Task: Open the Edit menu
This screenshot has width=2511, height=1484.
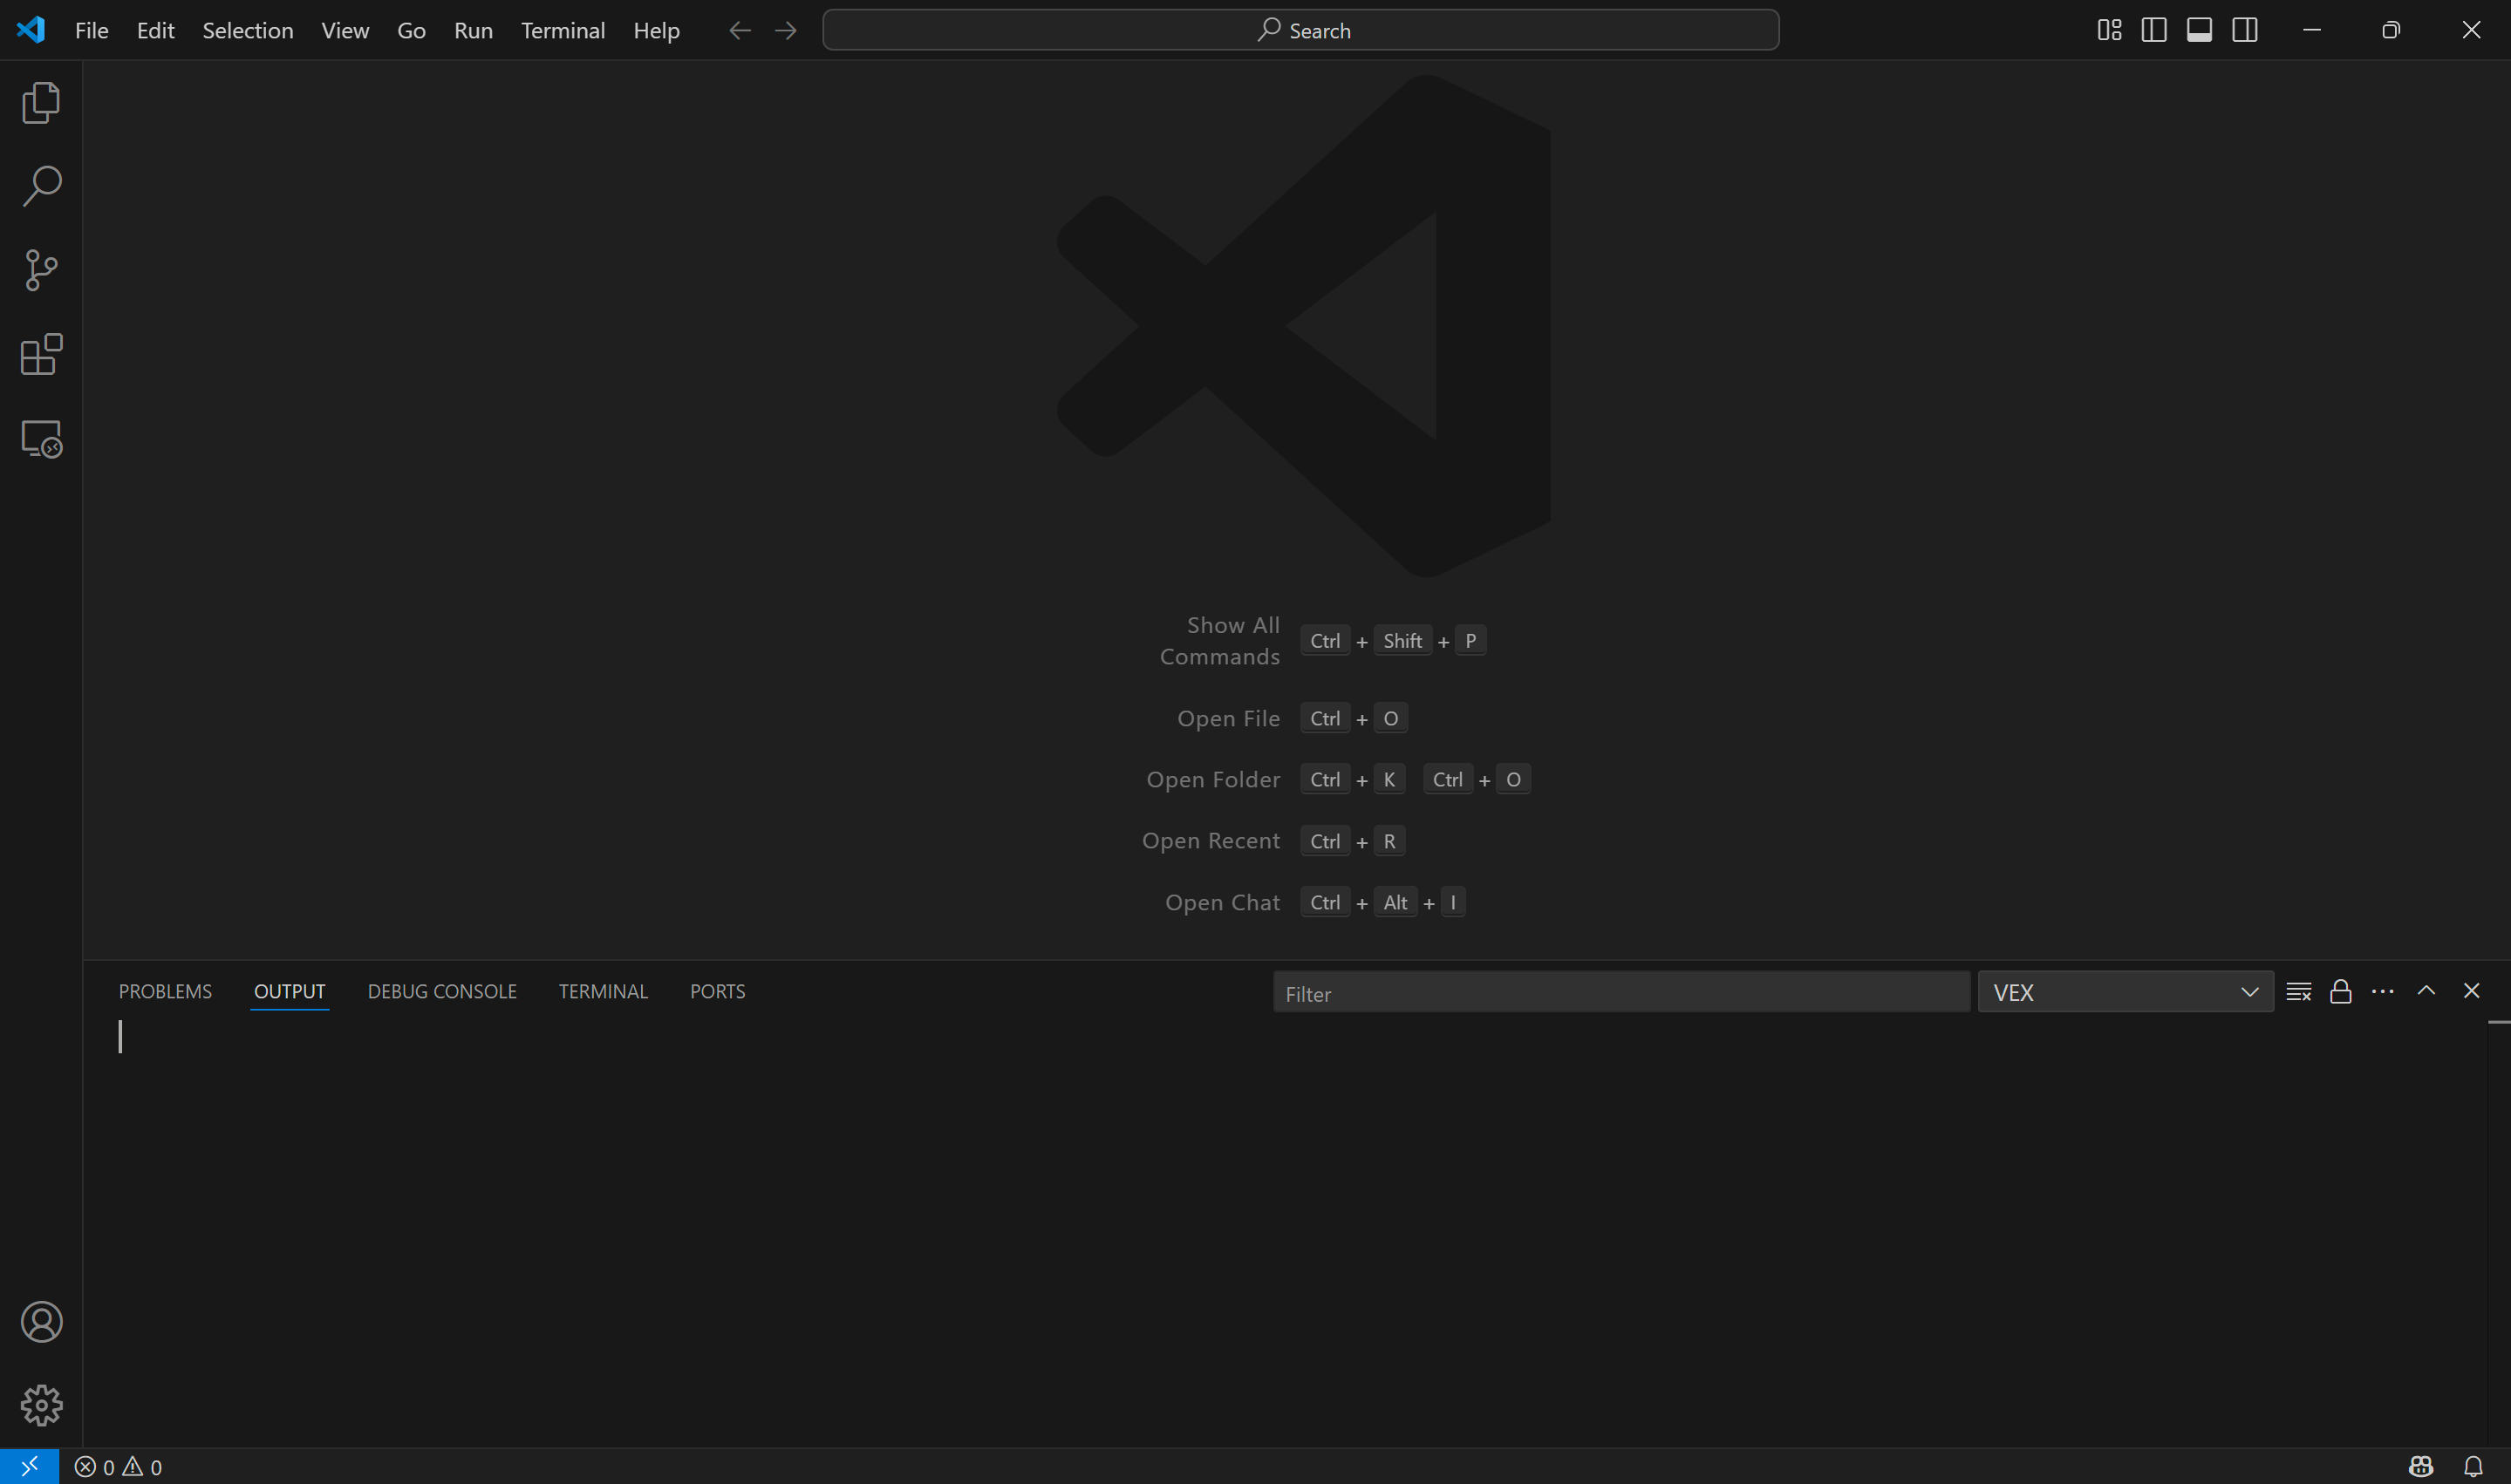Action: (155, 30)
